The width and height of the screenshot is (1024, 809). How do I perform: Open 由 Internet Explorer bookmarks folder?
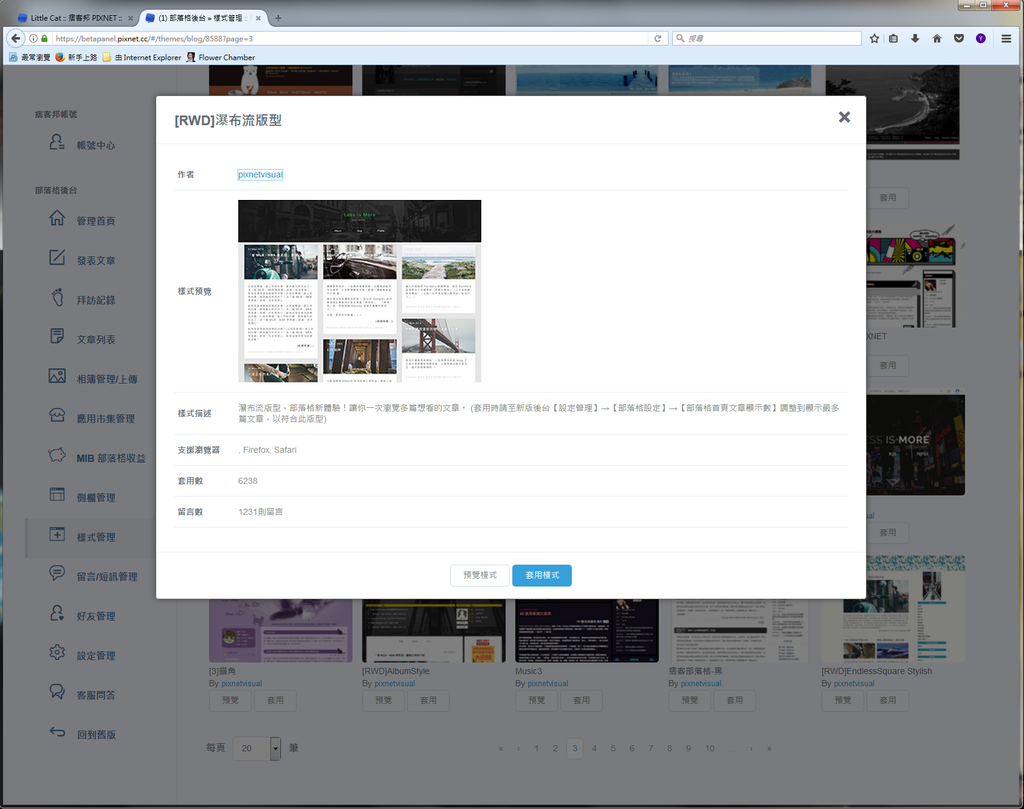click(142, 57)
